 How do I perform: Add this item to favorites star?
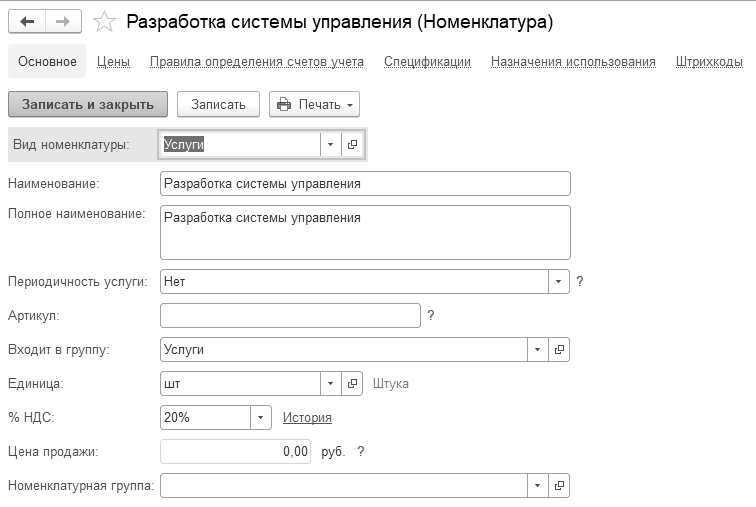point(103,22)
